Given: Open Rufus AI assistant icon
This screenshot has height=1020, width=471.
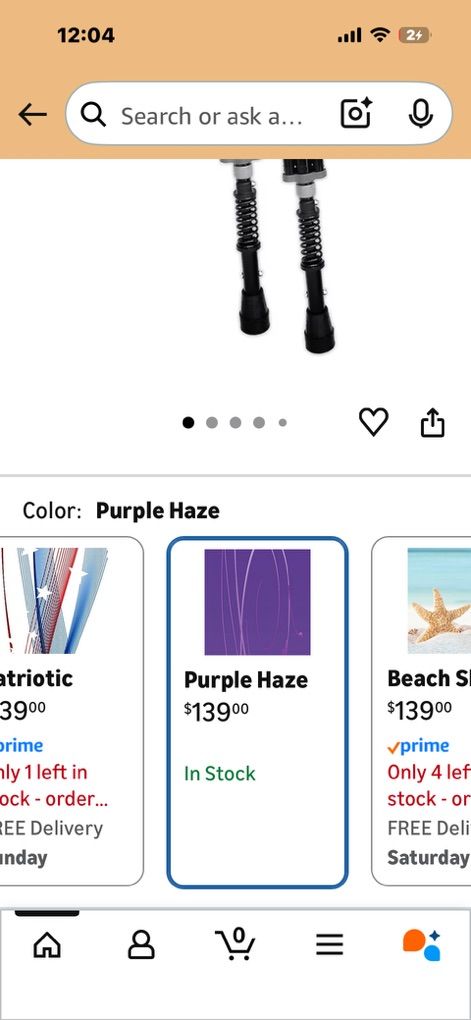Looking at the screenshot, I should click(422, 945).
